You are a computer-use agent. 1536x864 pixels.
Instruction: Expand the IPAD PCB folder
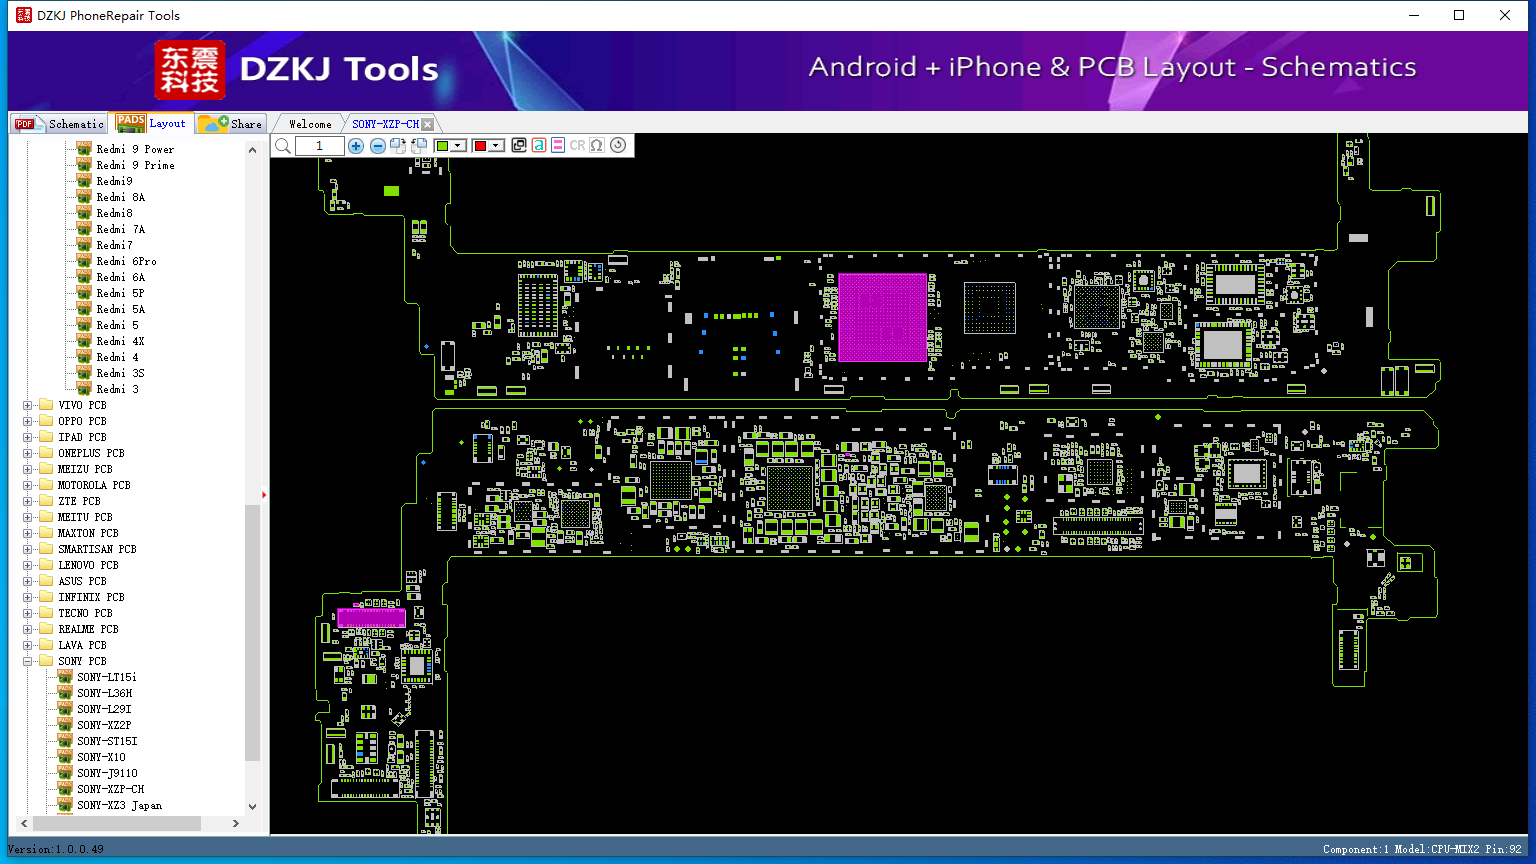27,437
